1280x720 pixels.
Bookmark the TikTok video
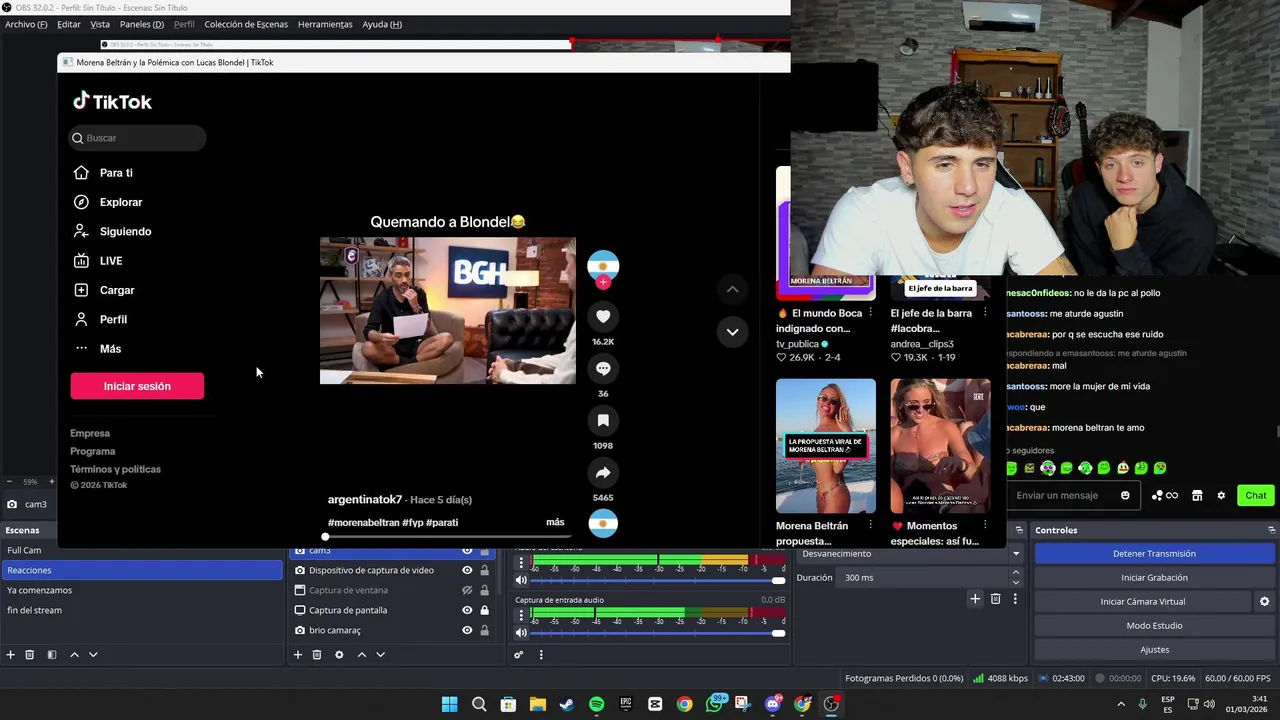603,421
